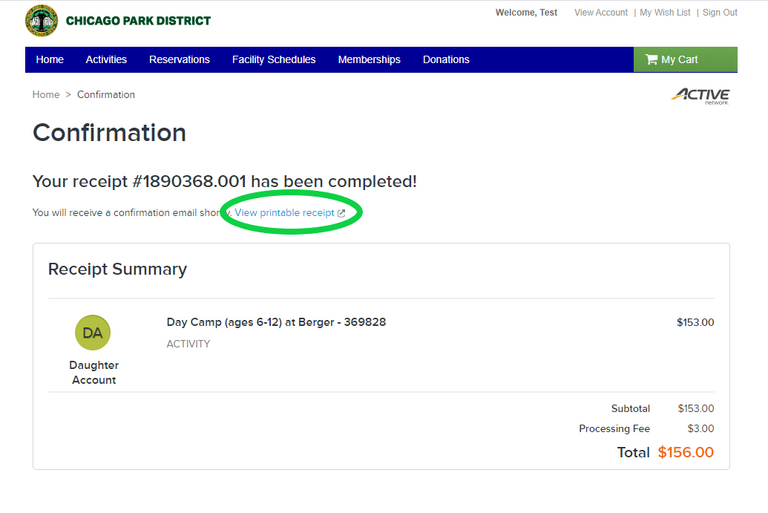Viewport: 768px width, 513px height.
Task: Open the Active Network logo
Action: 701,96
